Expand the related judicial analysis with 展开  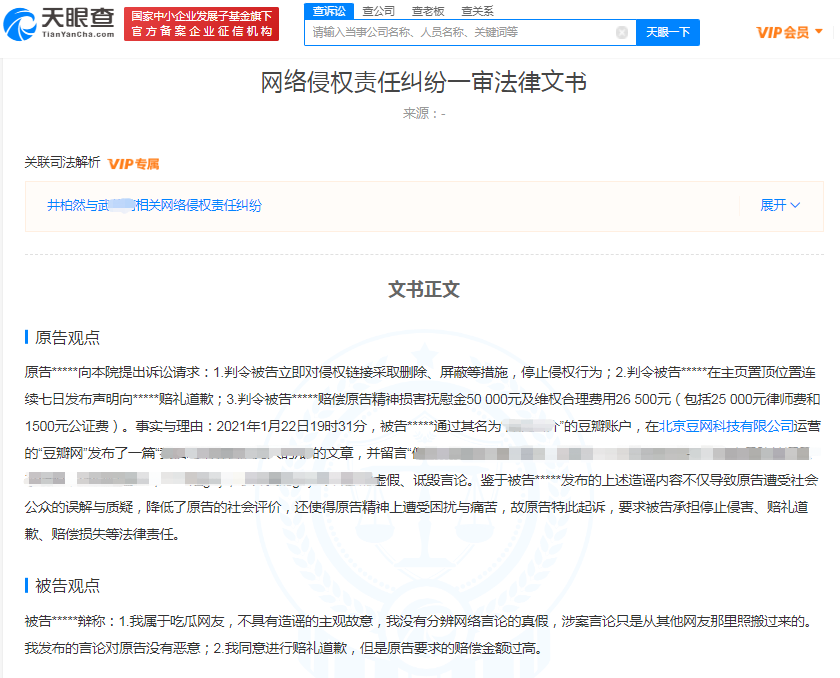(x=780, y=205)
